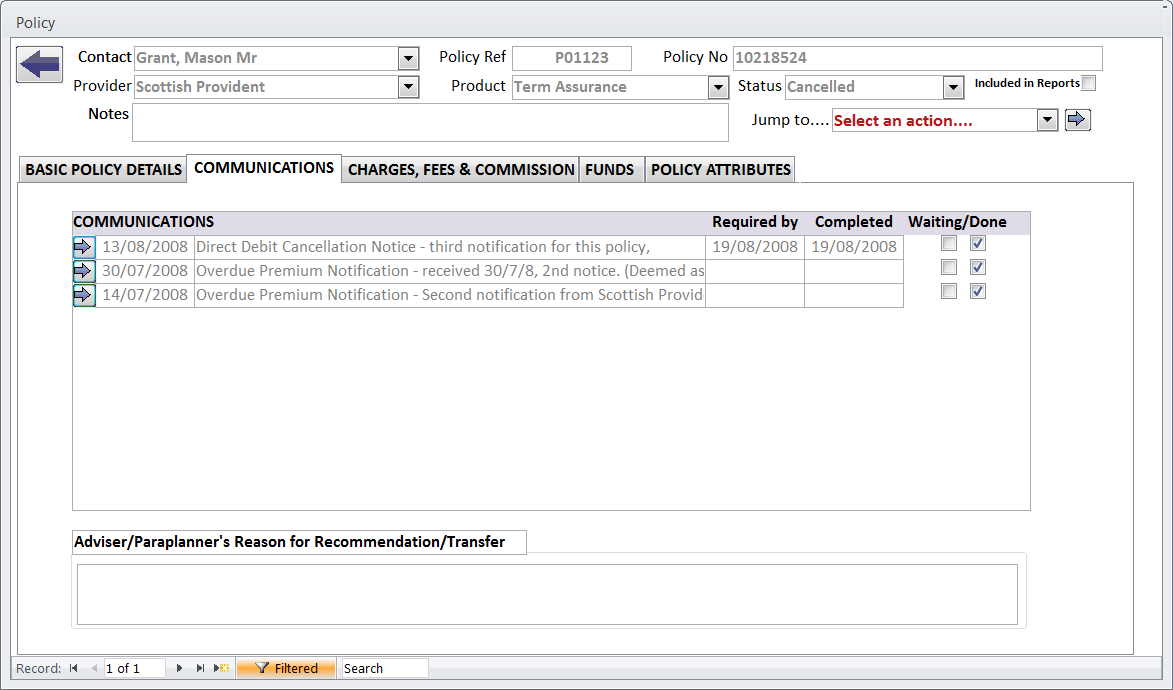
Task: Click the go arrow beside Jump to dropdown
Action: pos(1077,121)
